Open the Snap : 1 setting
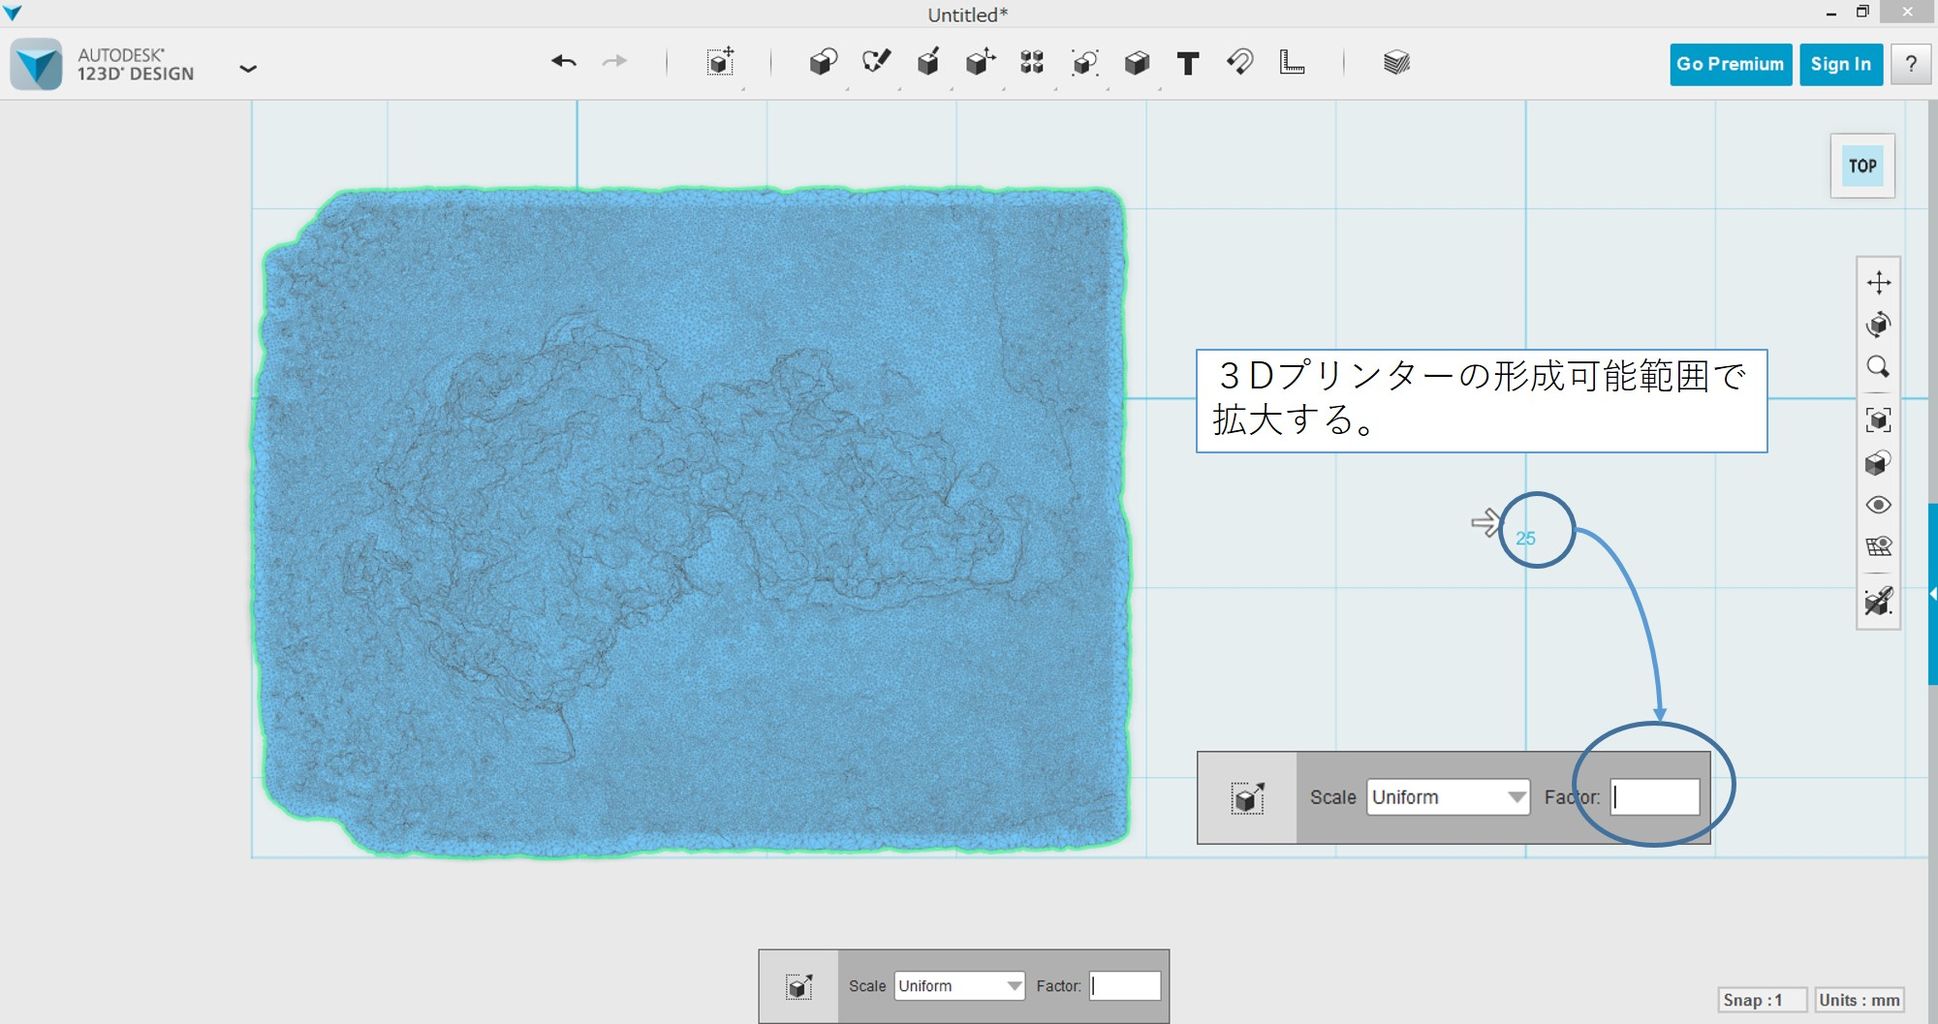The width and height of the screenshot is (1938, 1024). coord(1762,1000)
